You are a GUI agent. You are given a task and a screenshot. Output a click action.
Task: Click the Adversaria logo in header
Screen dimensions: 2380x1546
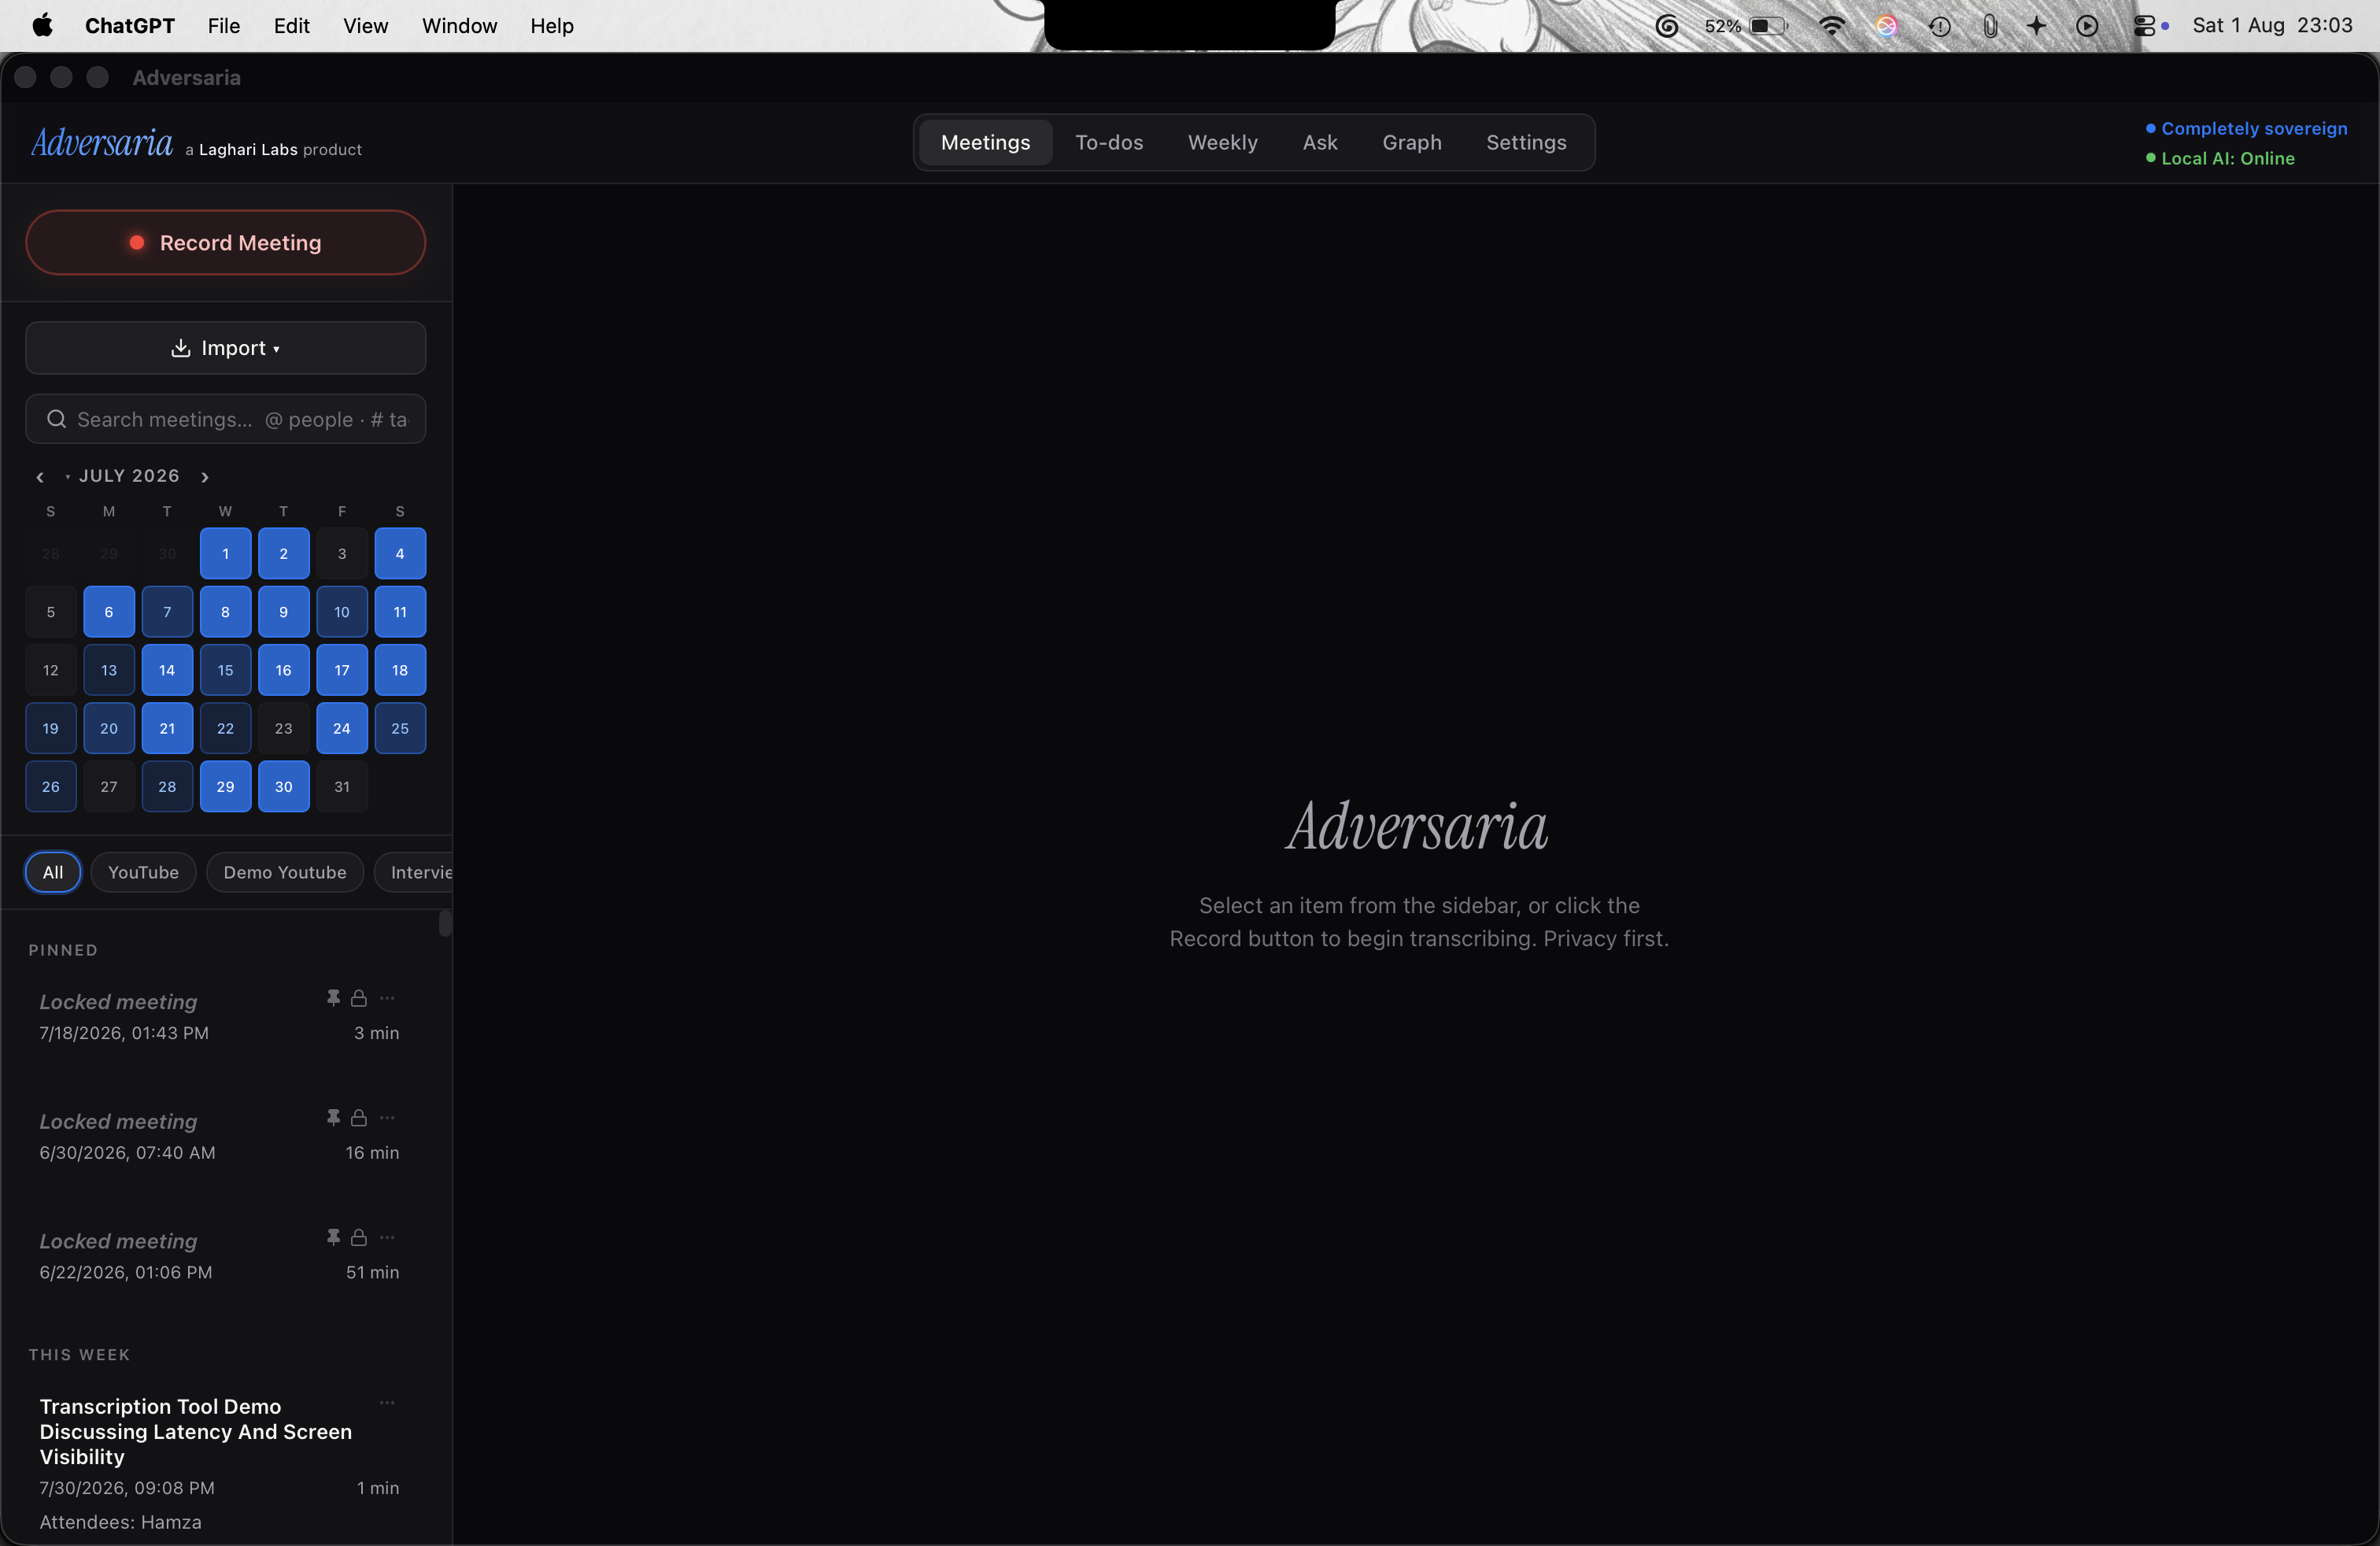pyautogui.click(x=102, y=143)
